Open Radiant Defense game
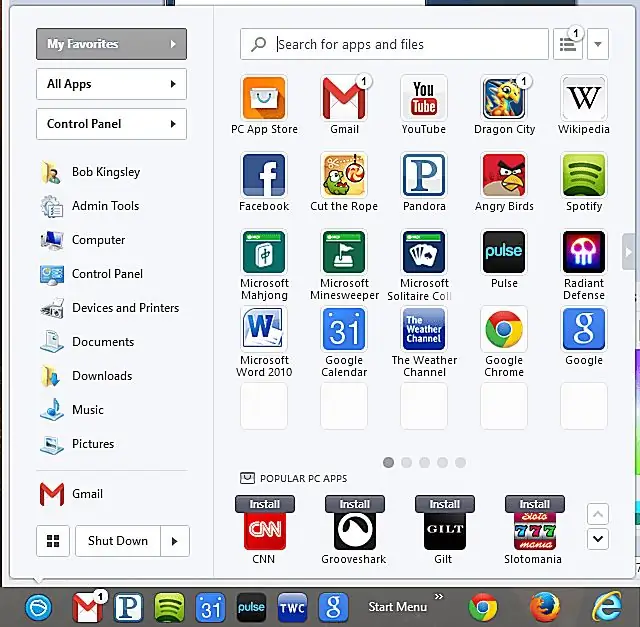640x627 pixels. (x=584, y=252)
